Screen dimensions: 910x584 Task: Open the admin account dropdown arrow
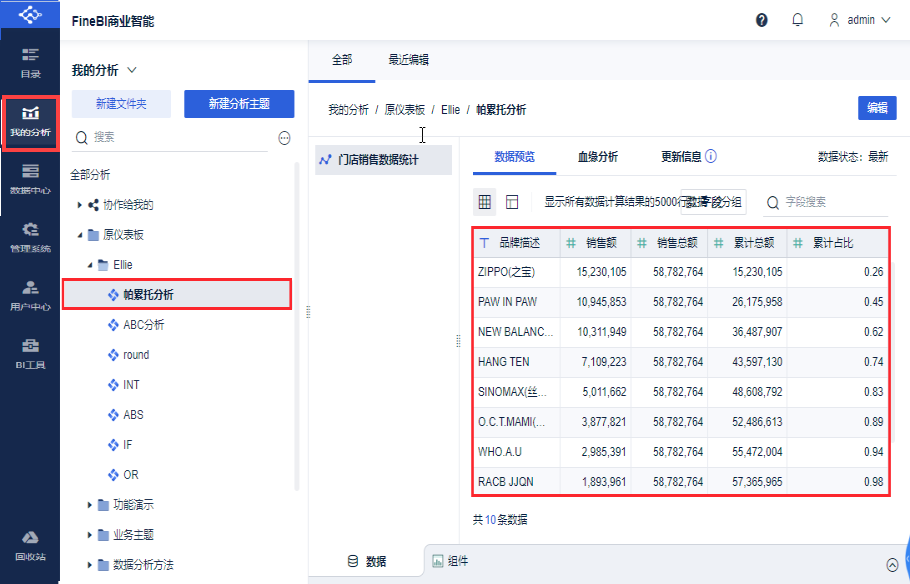886,20
